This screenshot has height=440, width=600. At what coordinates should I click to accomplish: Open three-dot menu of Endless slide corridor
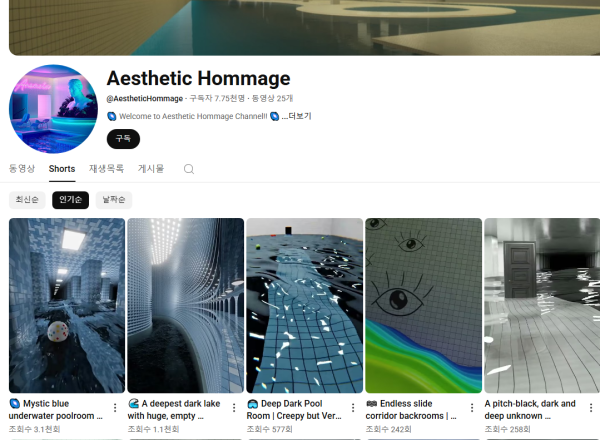coord(472,408)
